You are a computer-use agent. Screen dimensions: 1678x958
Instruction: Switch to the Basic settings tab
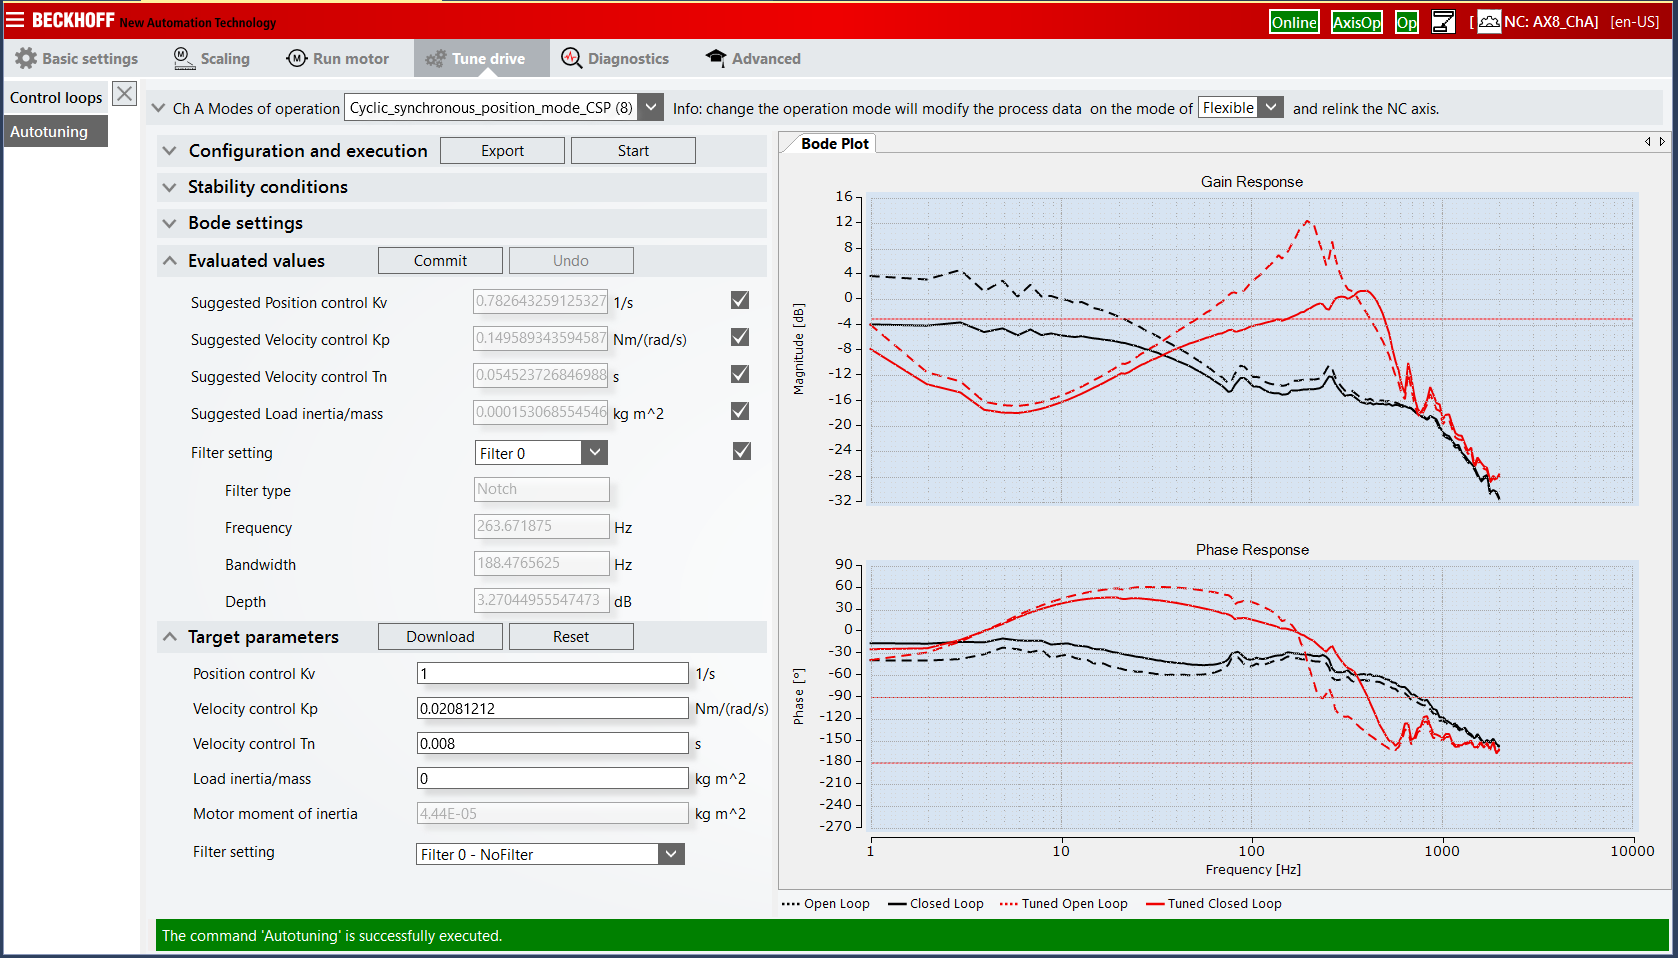coord(77,58)
